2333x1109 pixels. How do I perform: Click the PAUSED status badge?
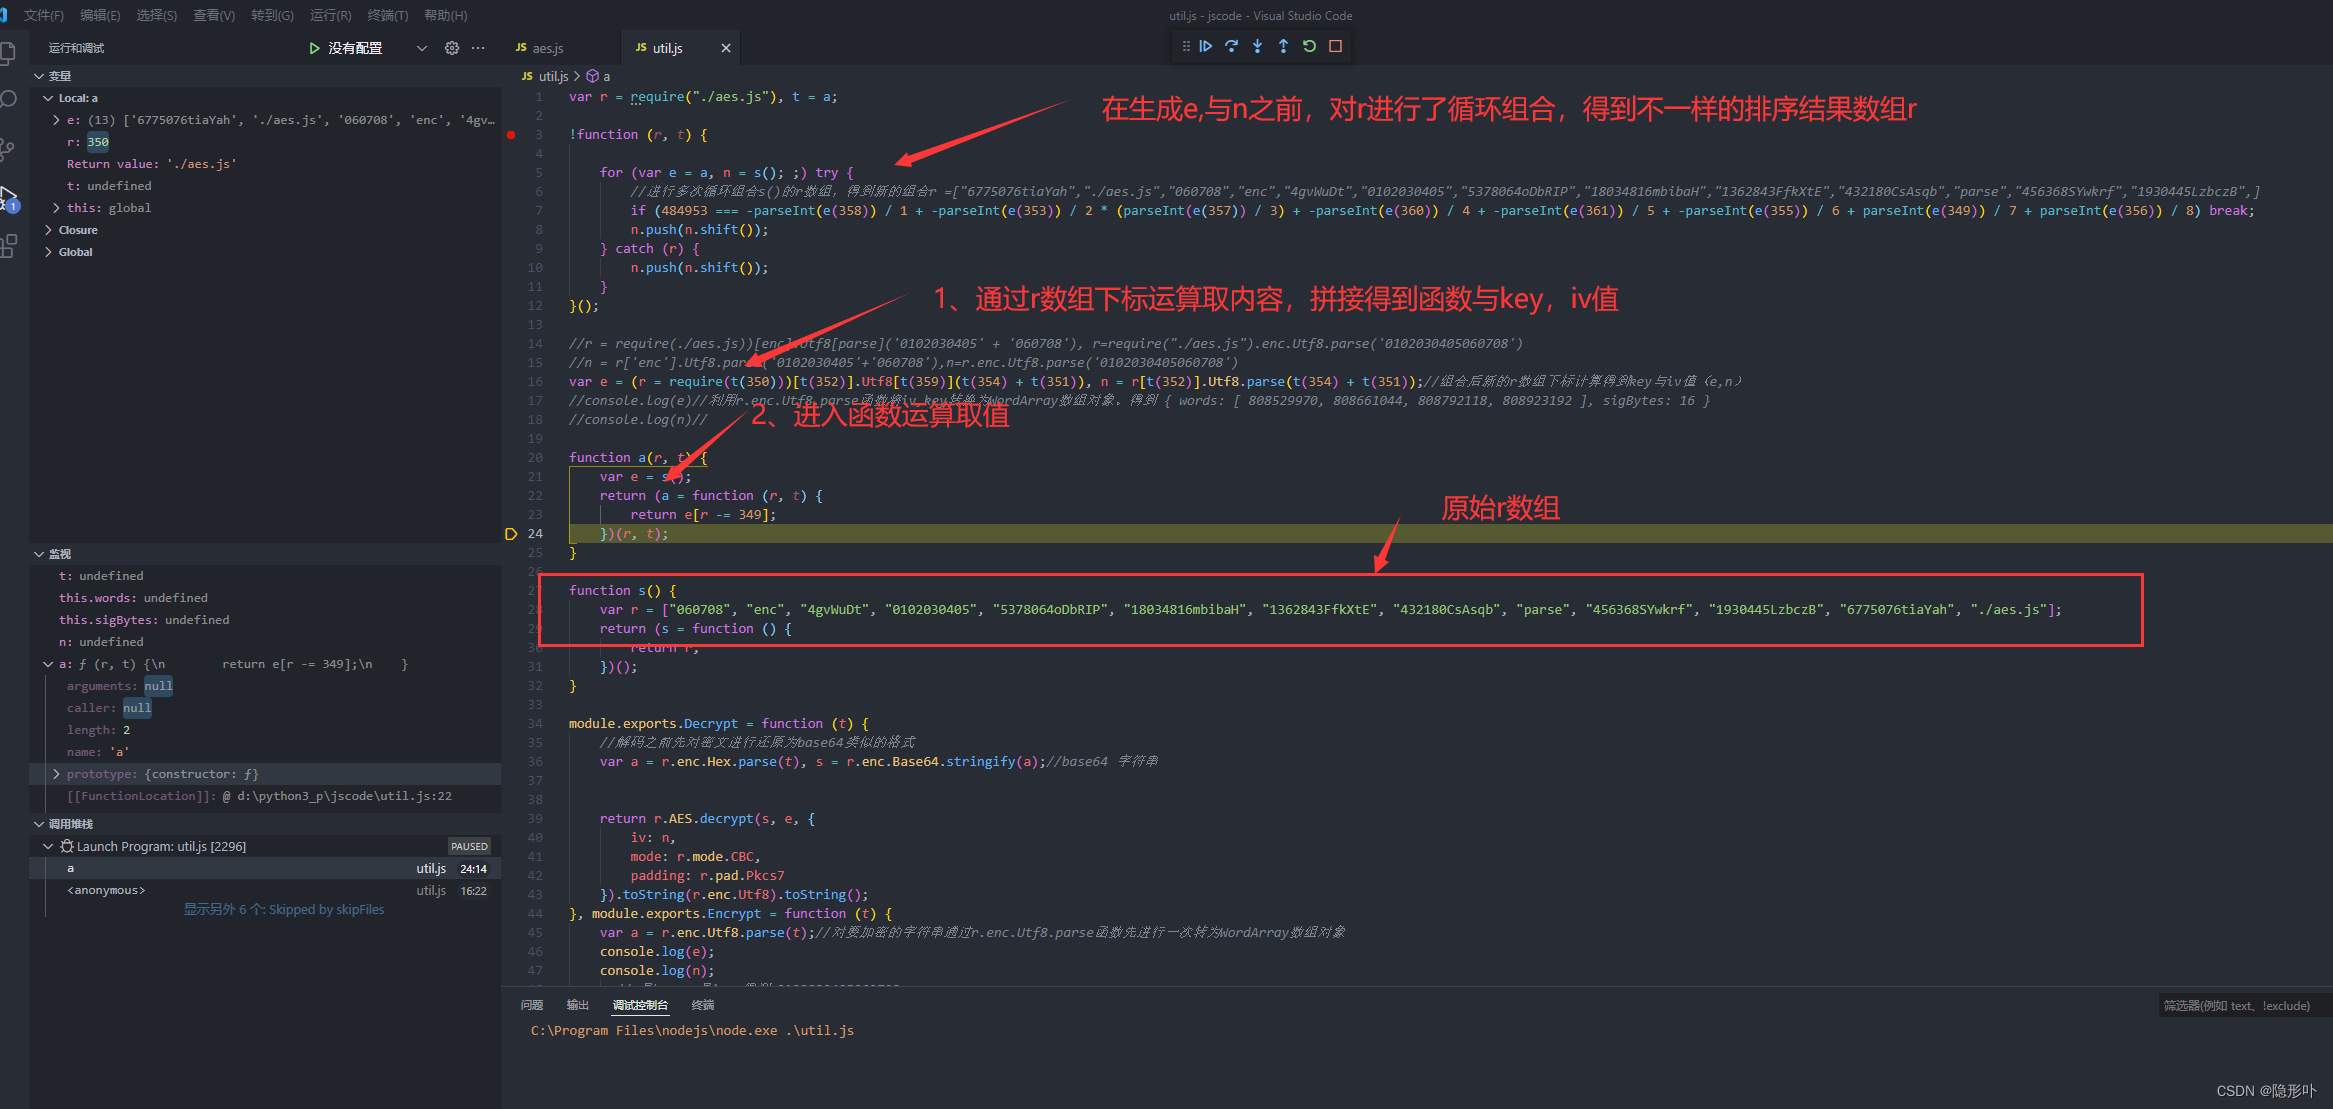tap(469, 846)
